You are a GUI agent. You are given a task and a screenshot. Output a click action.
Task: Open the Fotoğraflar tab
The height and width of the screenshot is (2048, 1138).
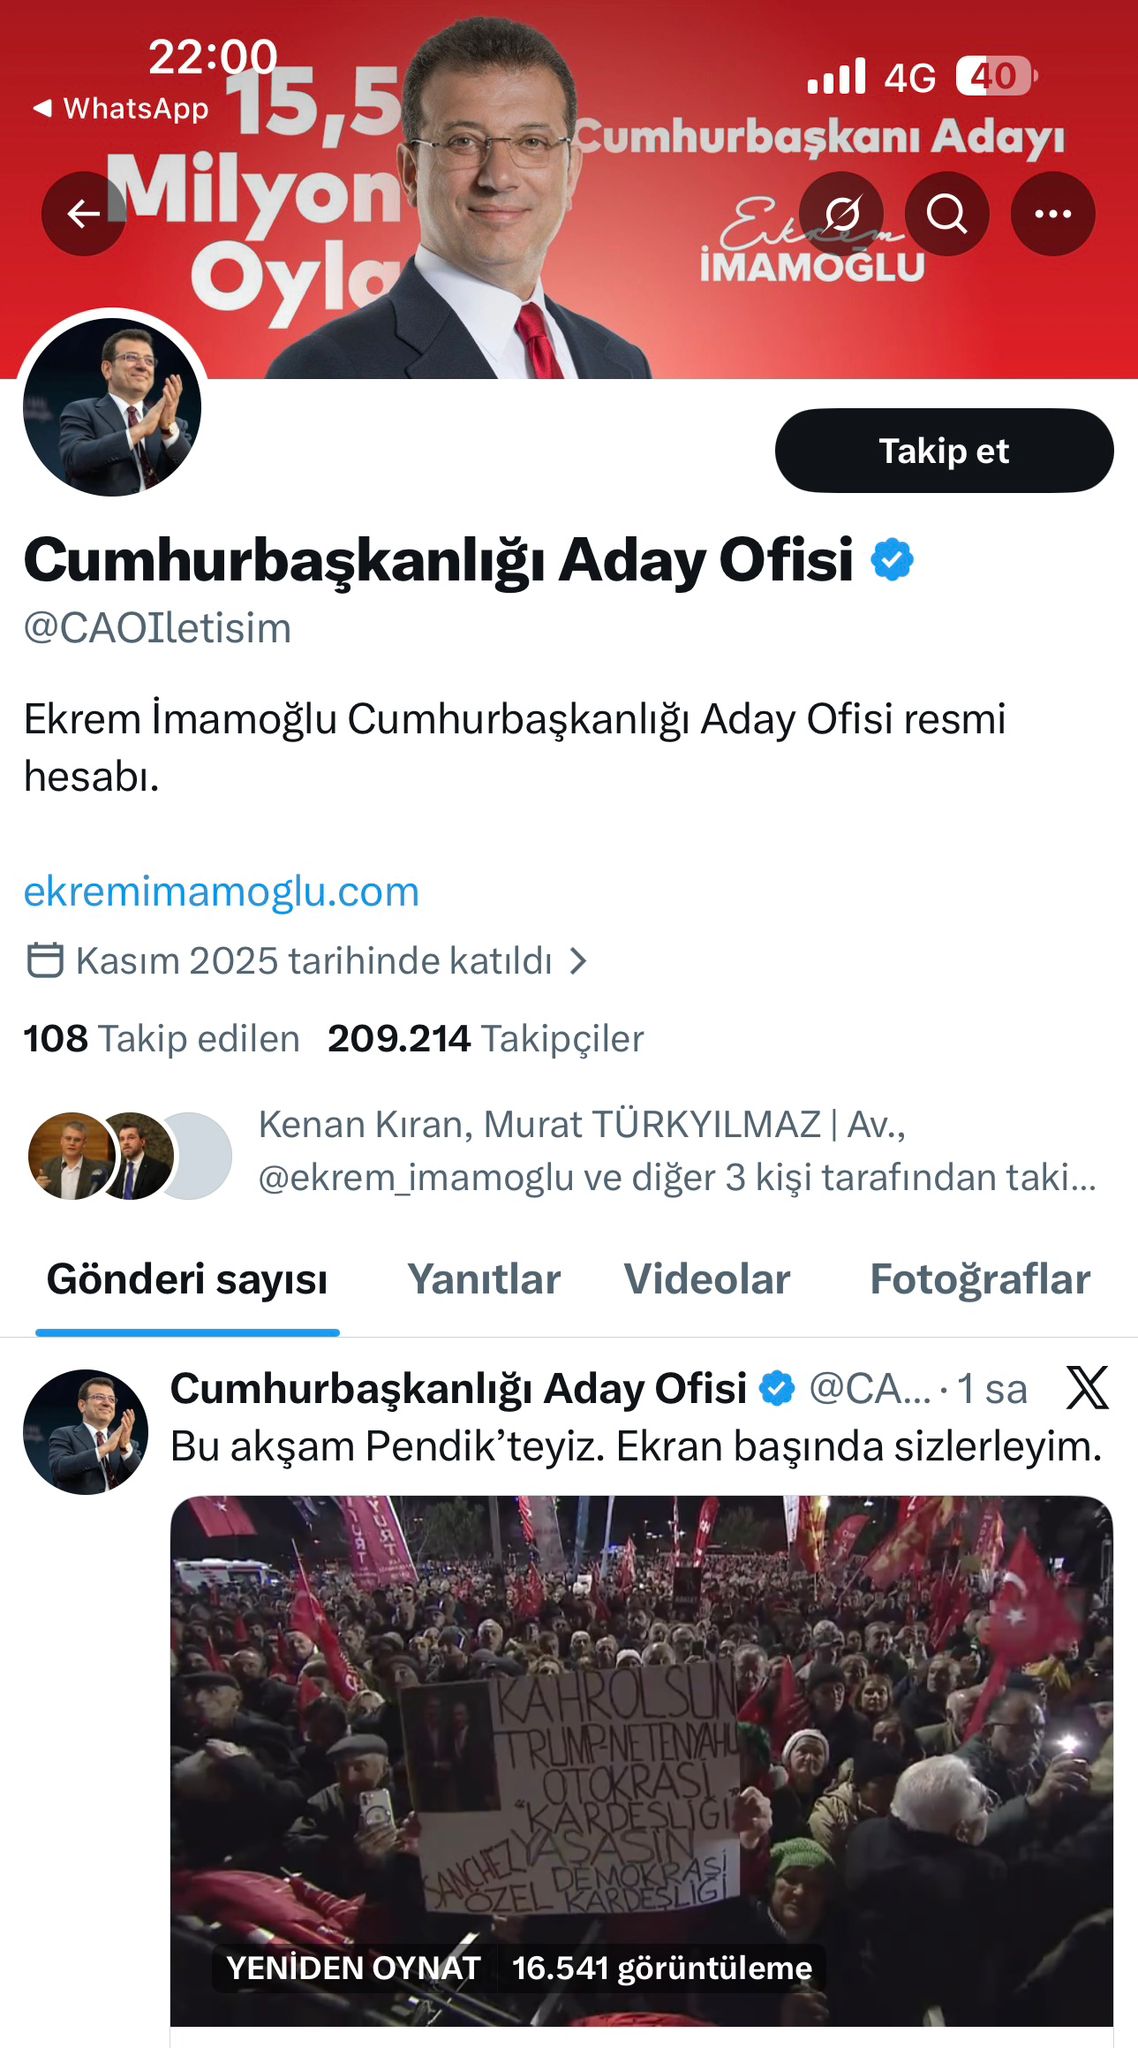tap(980, 1279)
